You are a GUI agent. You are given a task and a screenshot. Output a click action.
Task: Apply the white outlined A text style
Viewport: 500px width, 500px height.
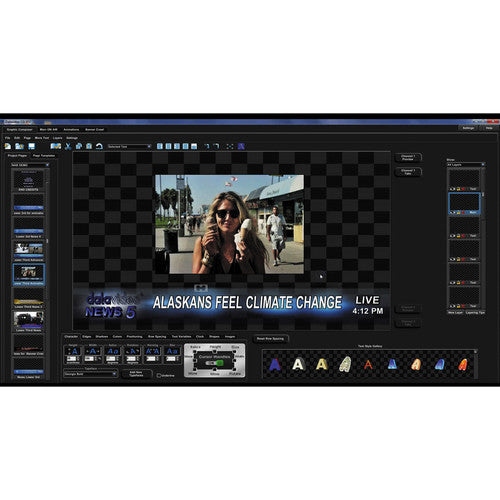pos(298,364)
